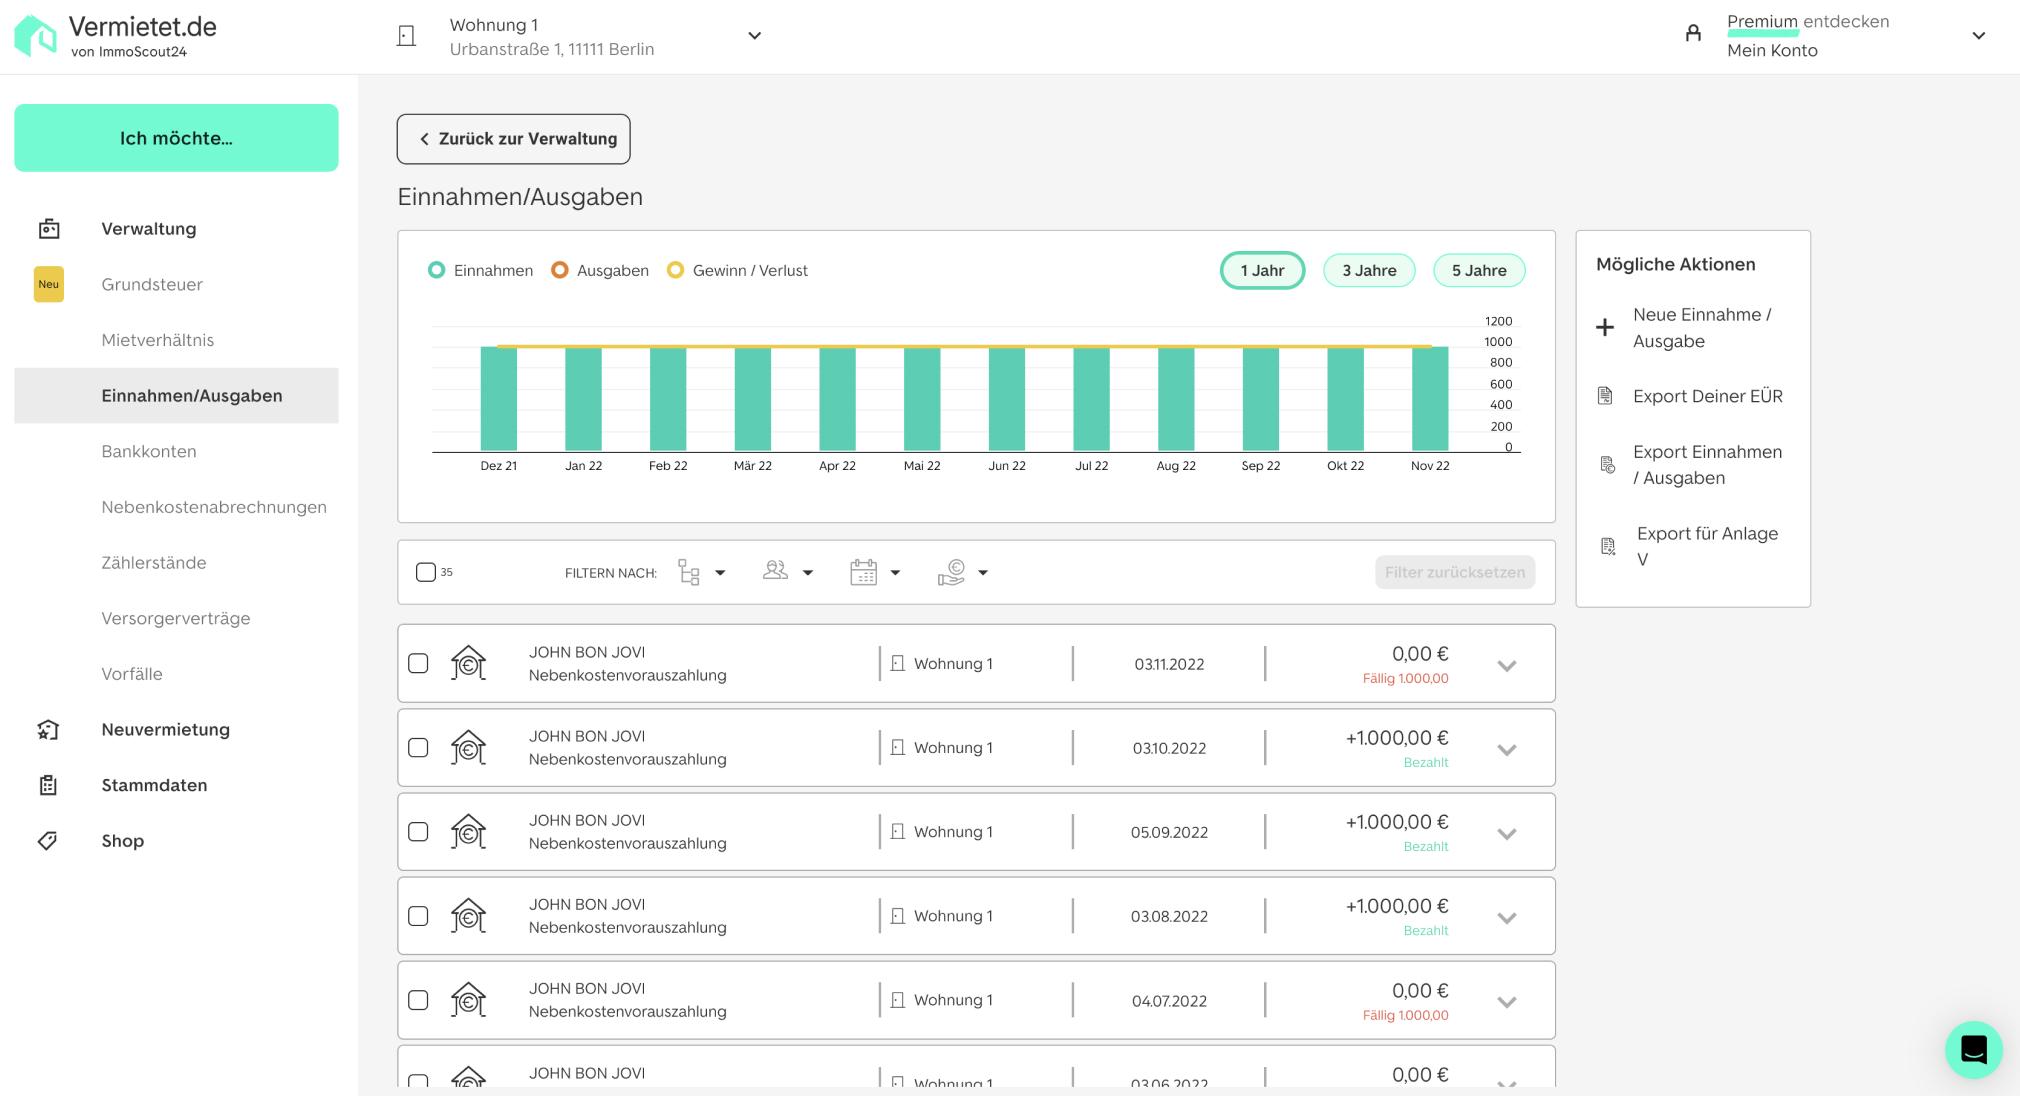Toggle the Gewinn / Verlust chart series
The image size is (2020, 1096).
tap(738, 270)
